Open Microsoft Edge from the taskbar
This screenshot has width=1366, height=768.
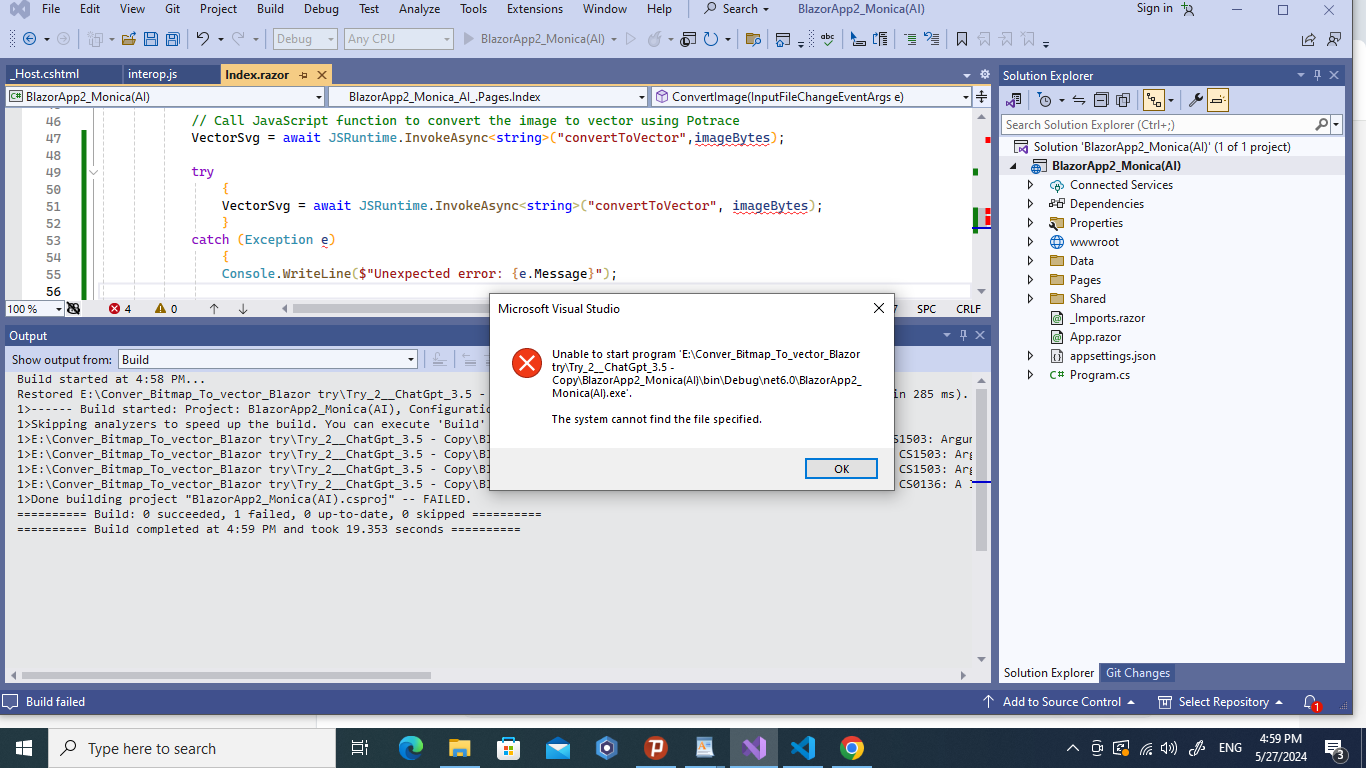[410, 748]
